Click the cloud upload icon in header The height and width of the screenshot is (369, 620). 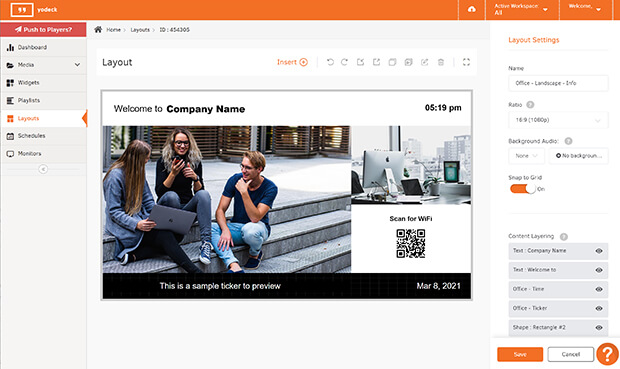(472, 9)
